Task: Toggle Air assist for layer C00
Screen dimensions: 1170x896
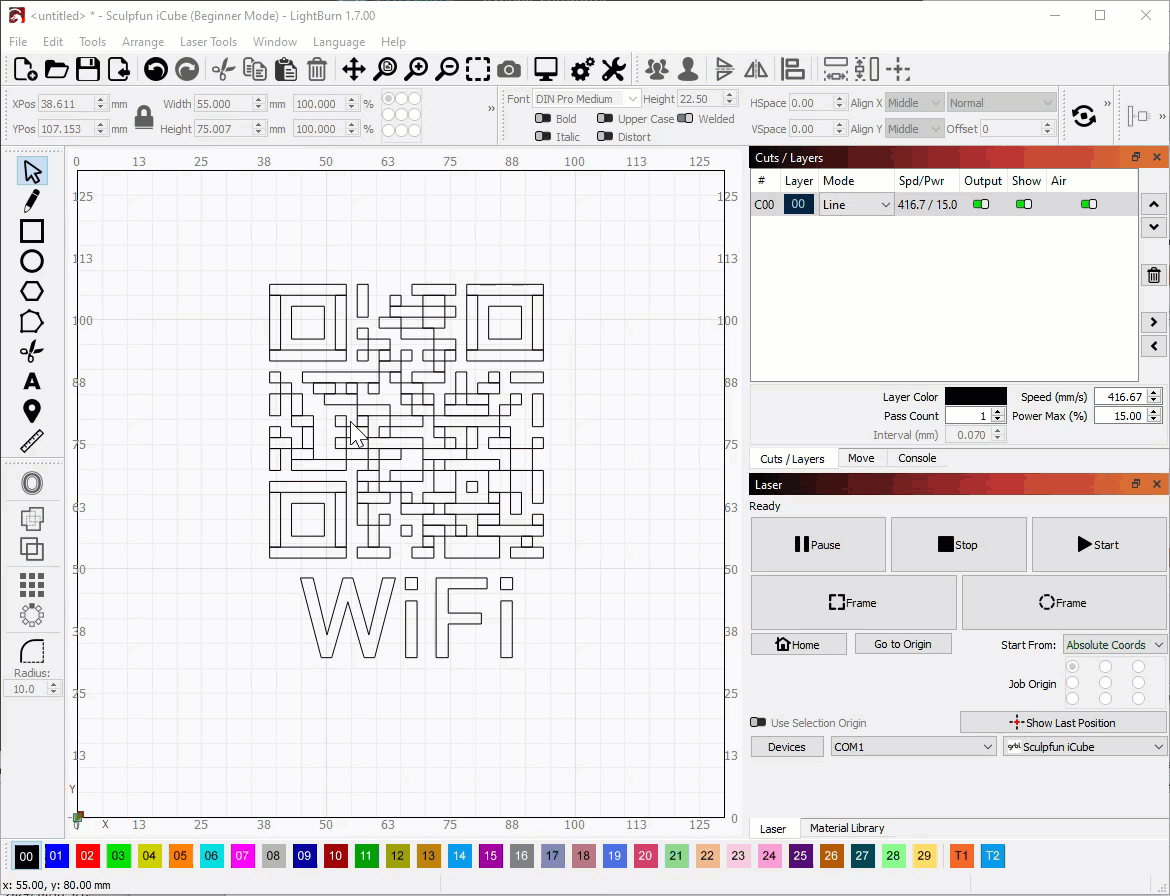Action: pyautogui.click(x=1089, y=204)
